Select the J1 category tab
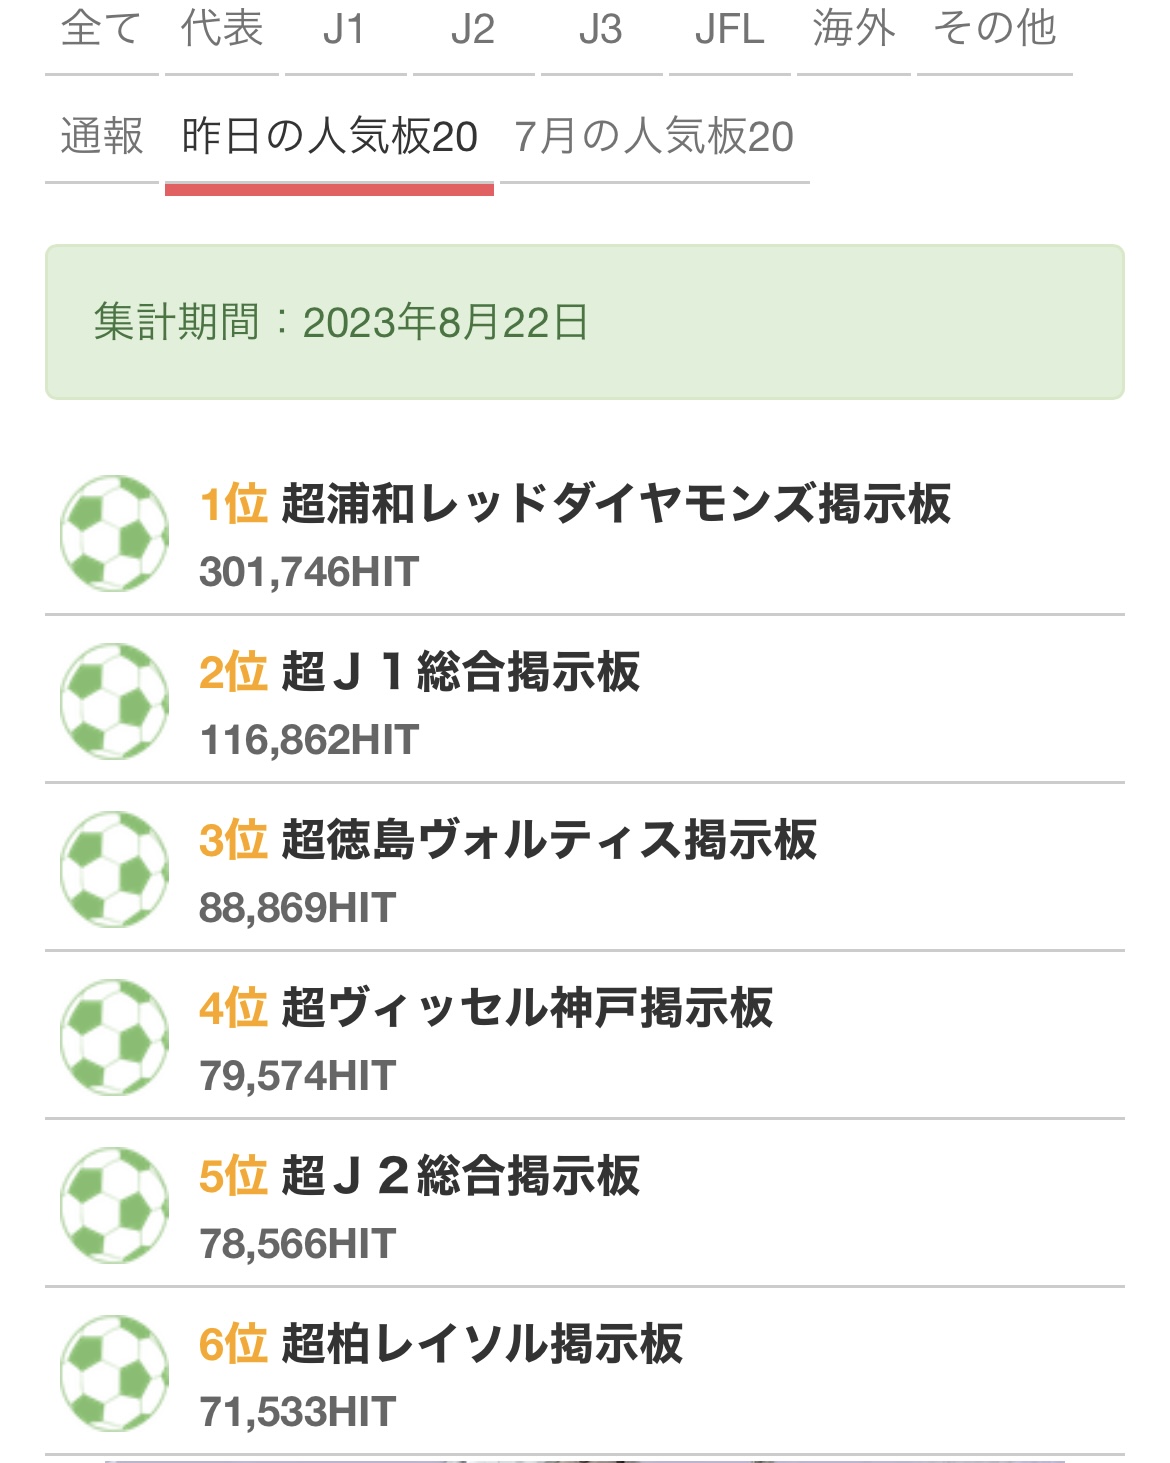This screenshot has width=1170, height=1463. pyautogui.click(x=345, y=30)
